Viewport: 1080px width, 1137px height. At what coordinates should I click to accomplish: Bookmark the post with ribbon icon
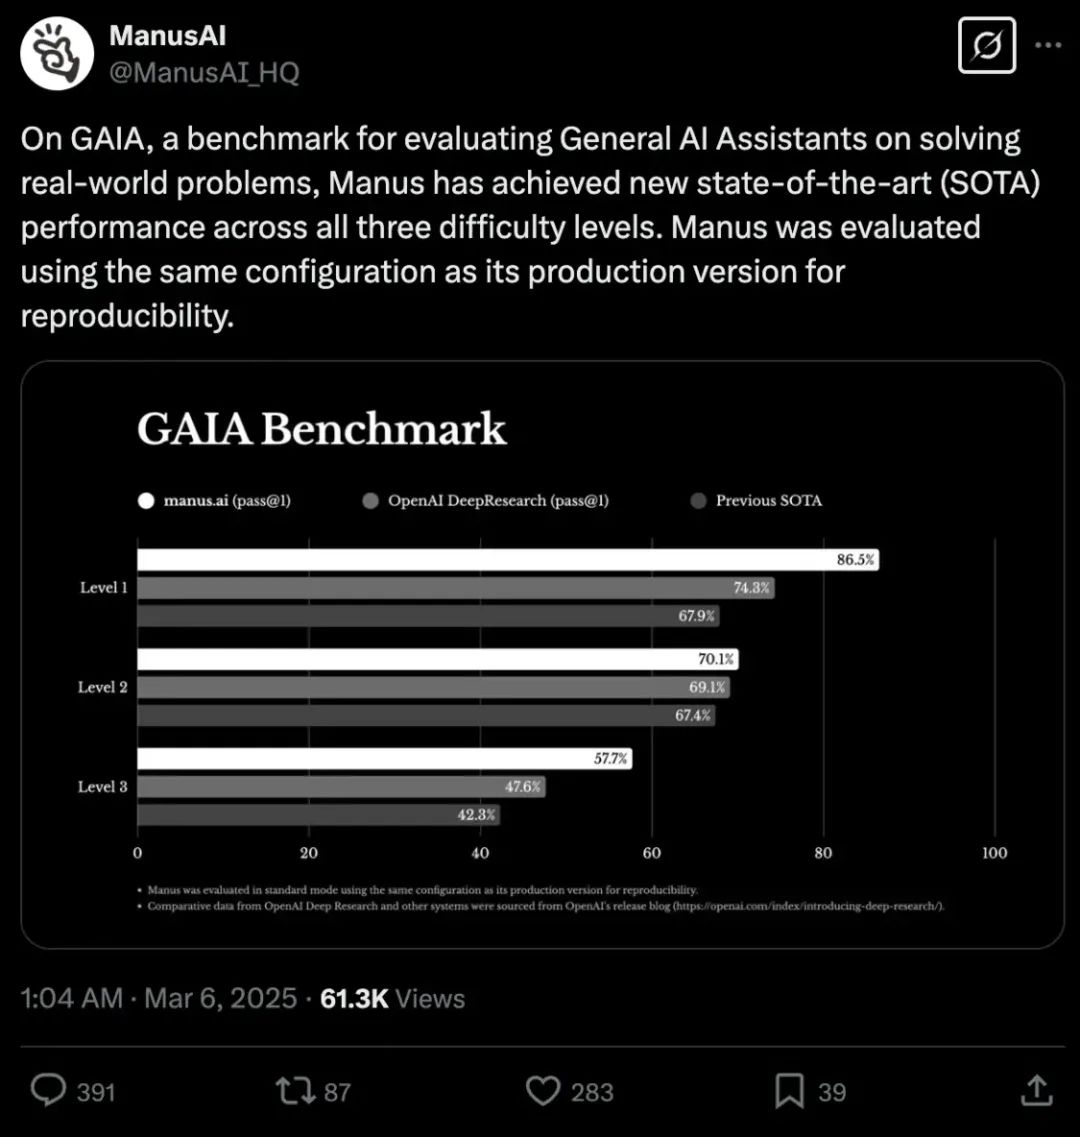click(x=789, y=1091)
